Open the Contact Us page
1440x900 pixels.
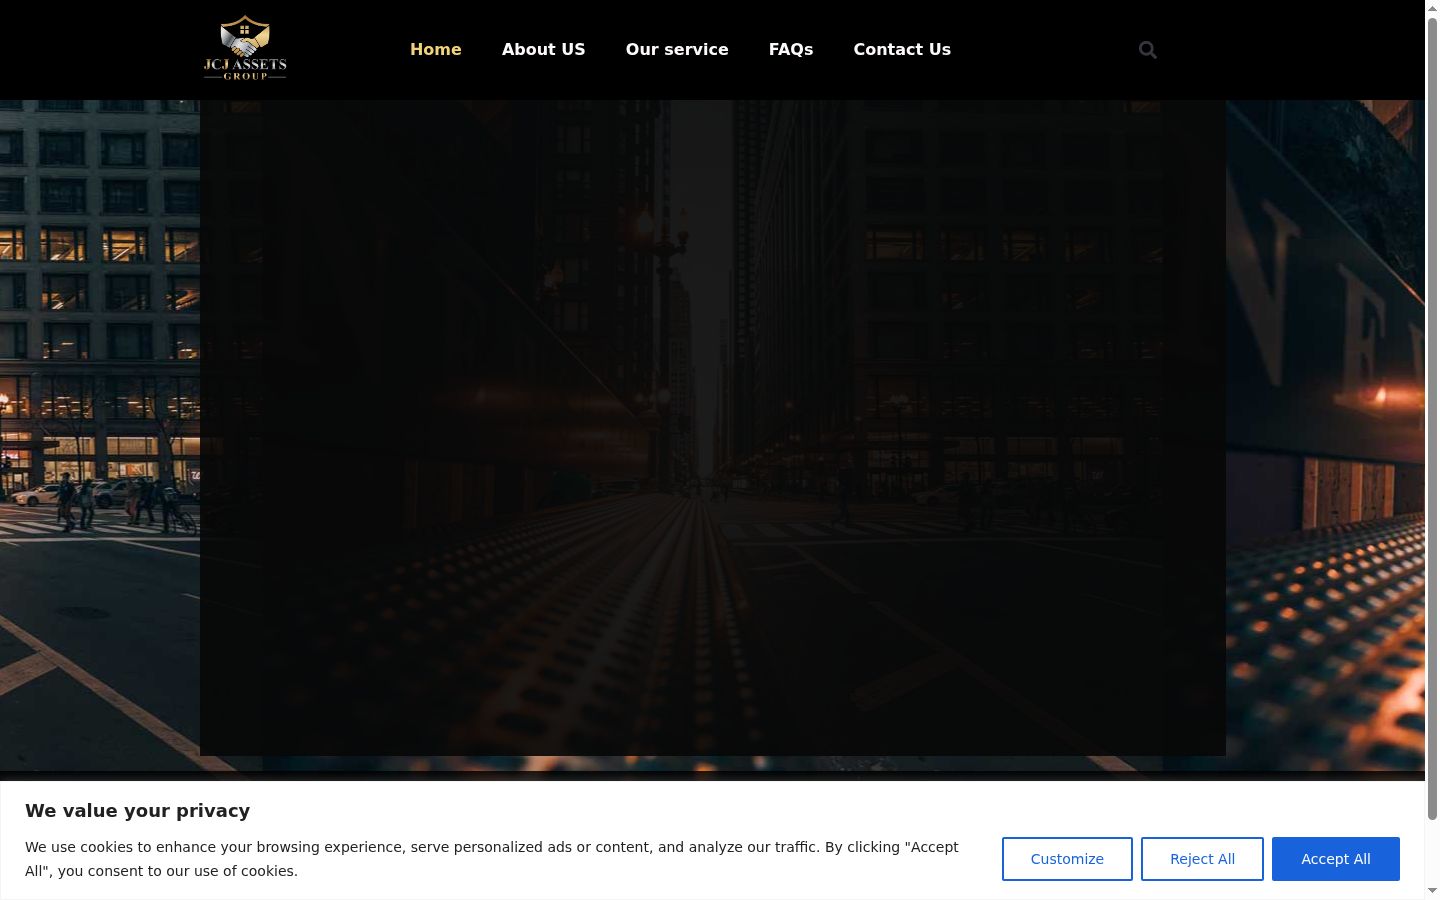pos(902,49)
